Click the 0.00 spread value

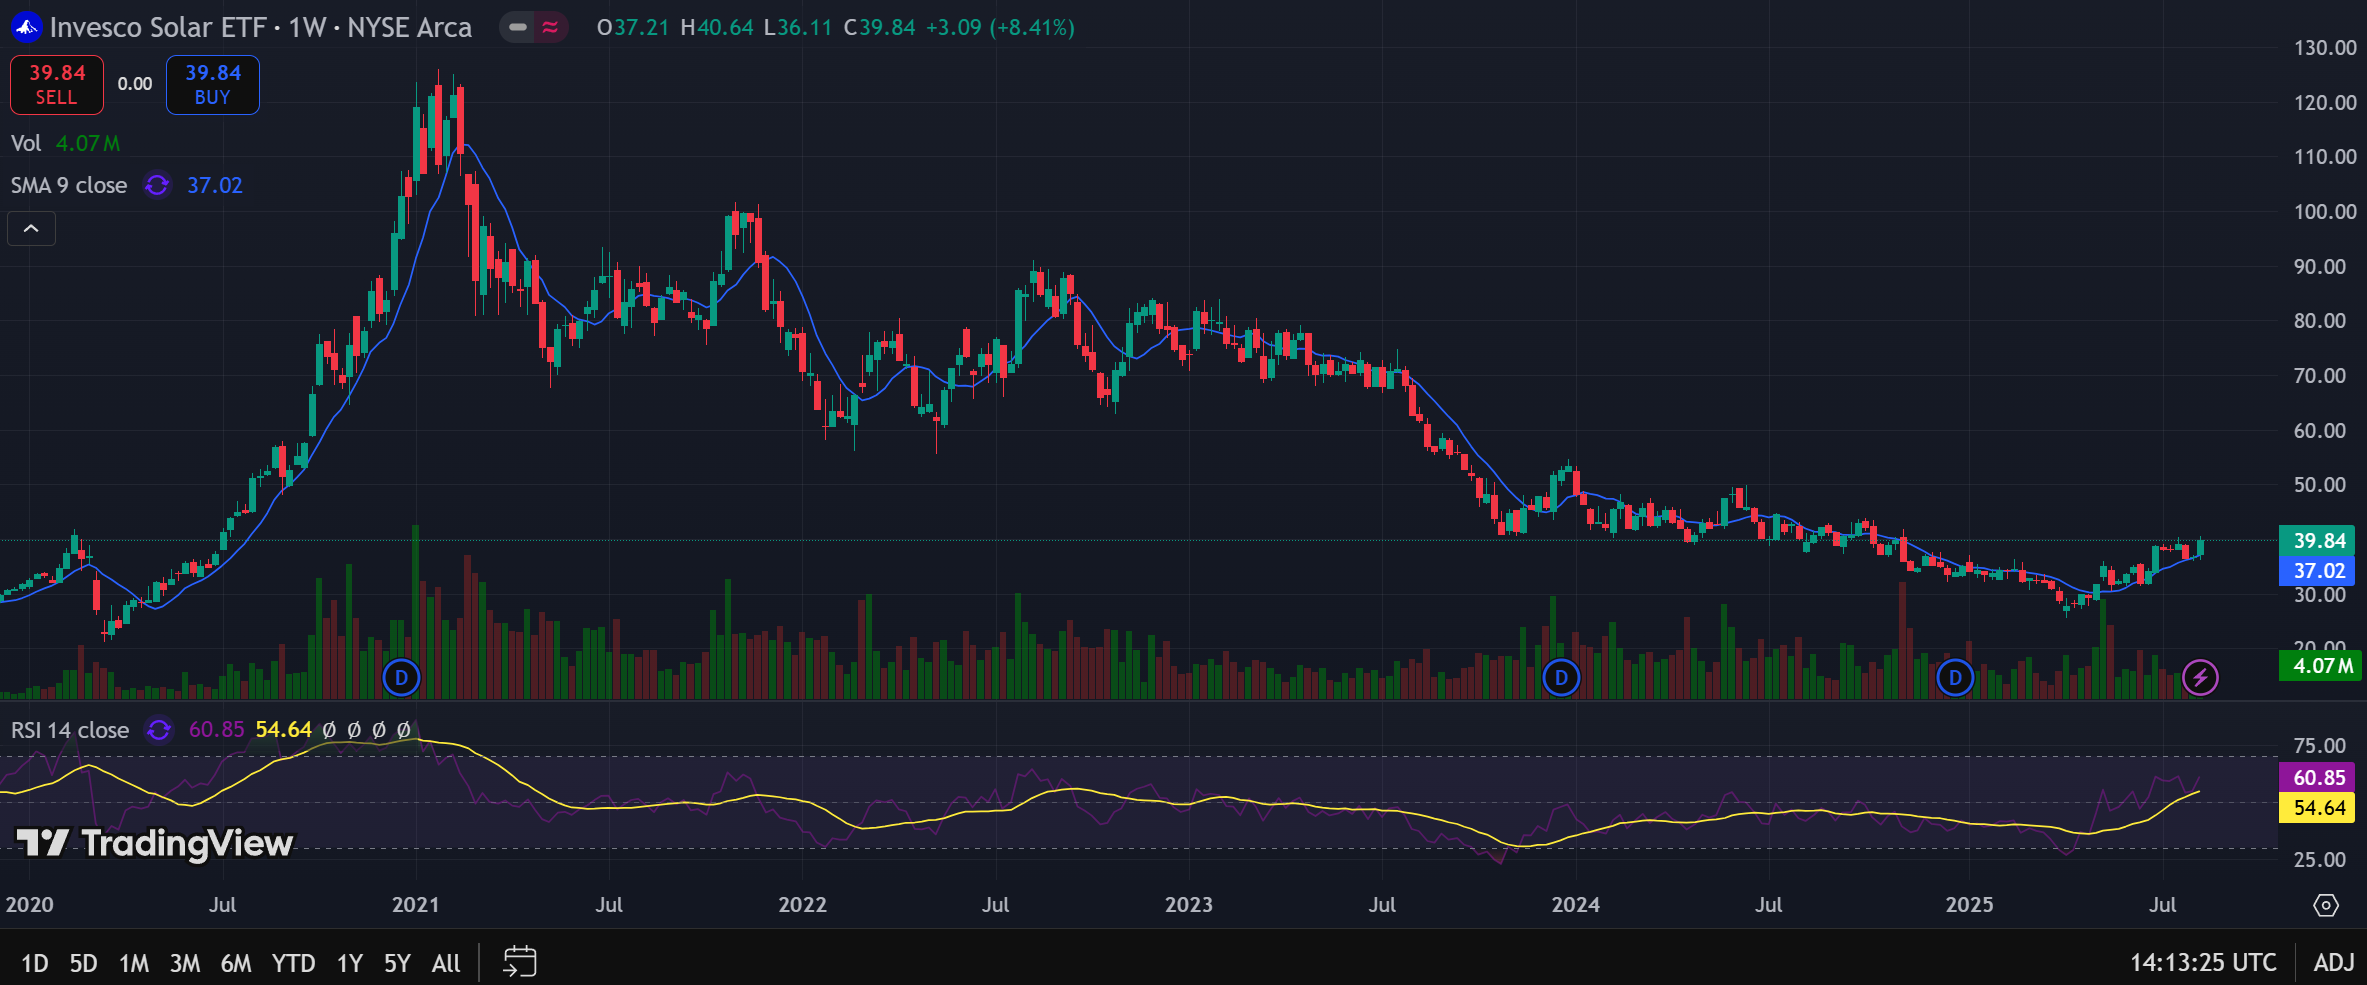(135, 84)
